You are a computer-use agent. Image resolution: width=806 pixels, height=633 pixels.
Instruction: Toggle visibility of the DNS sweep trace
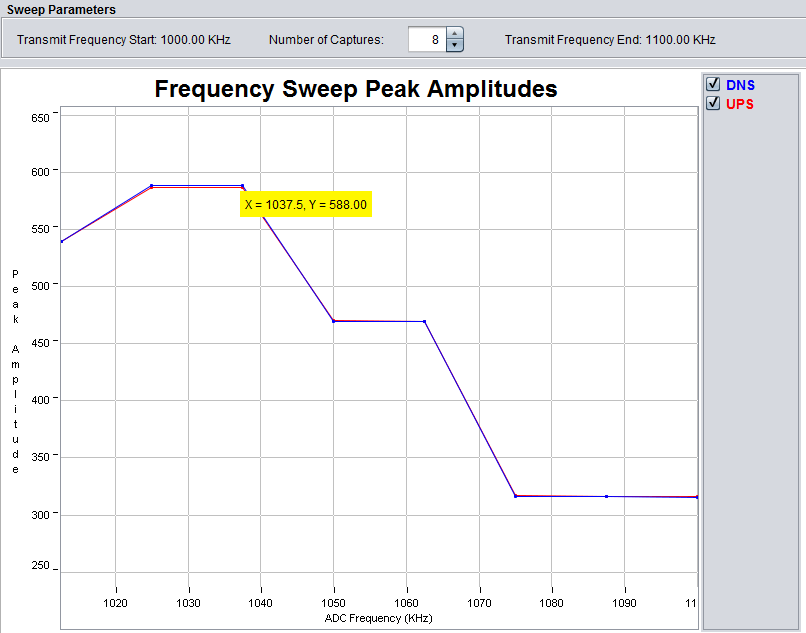(713, 84)
